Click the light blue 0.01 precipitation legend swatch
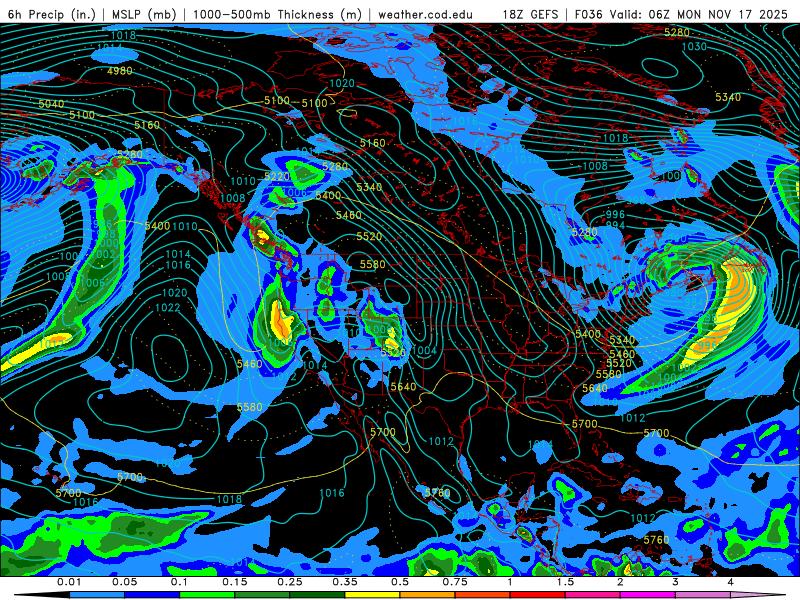Image resolution: width=800 pixels, height=600 pixels. (97, 595)
